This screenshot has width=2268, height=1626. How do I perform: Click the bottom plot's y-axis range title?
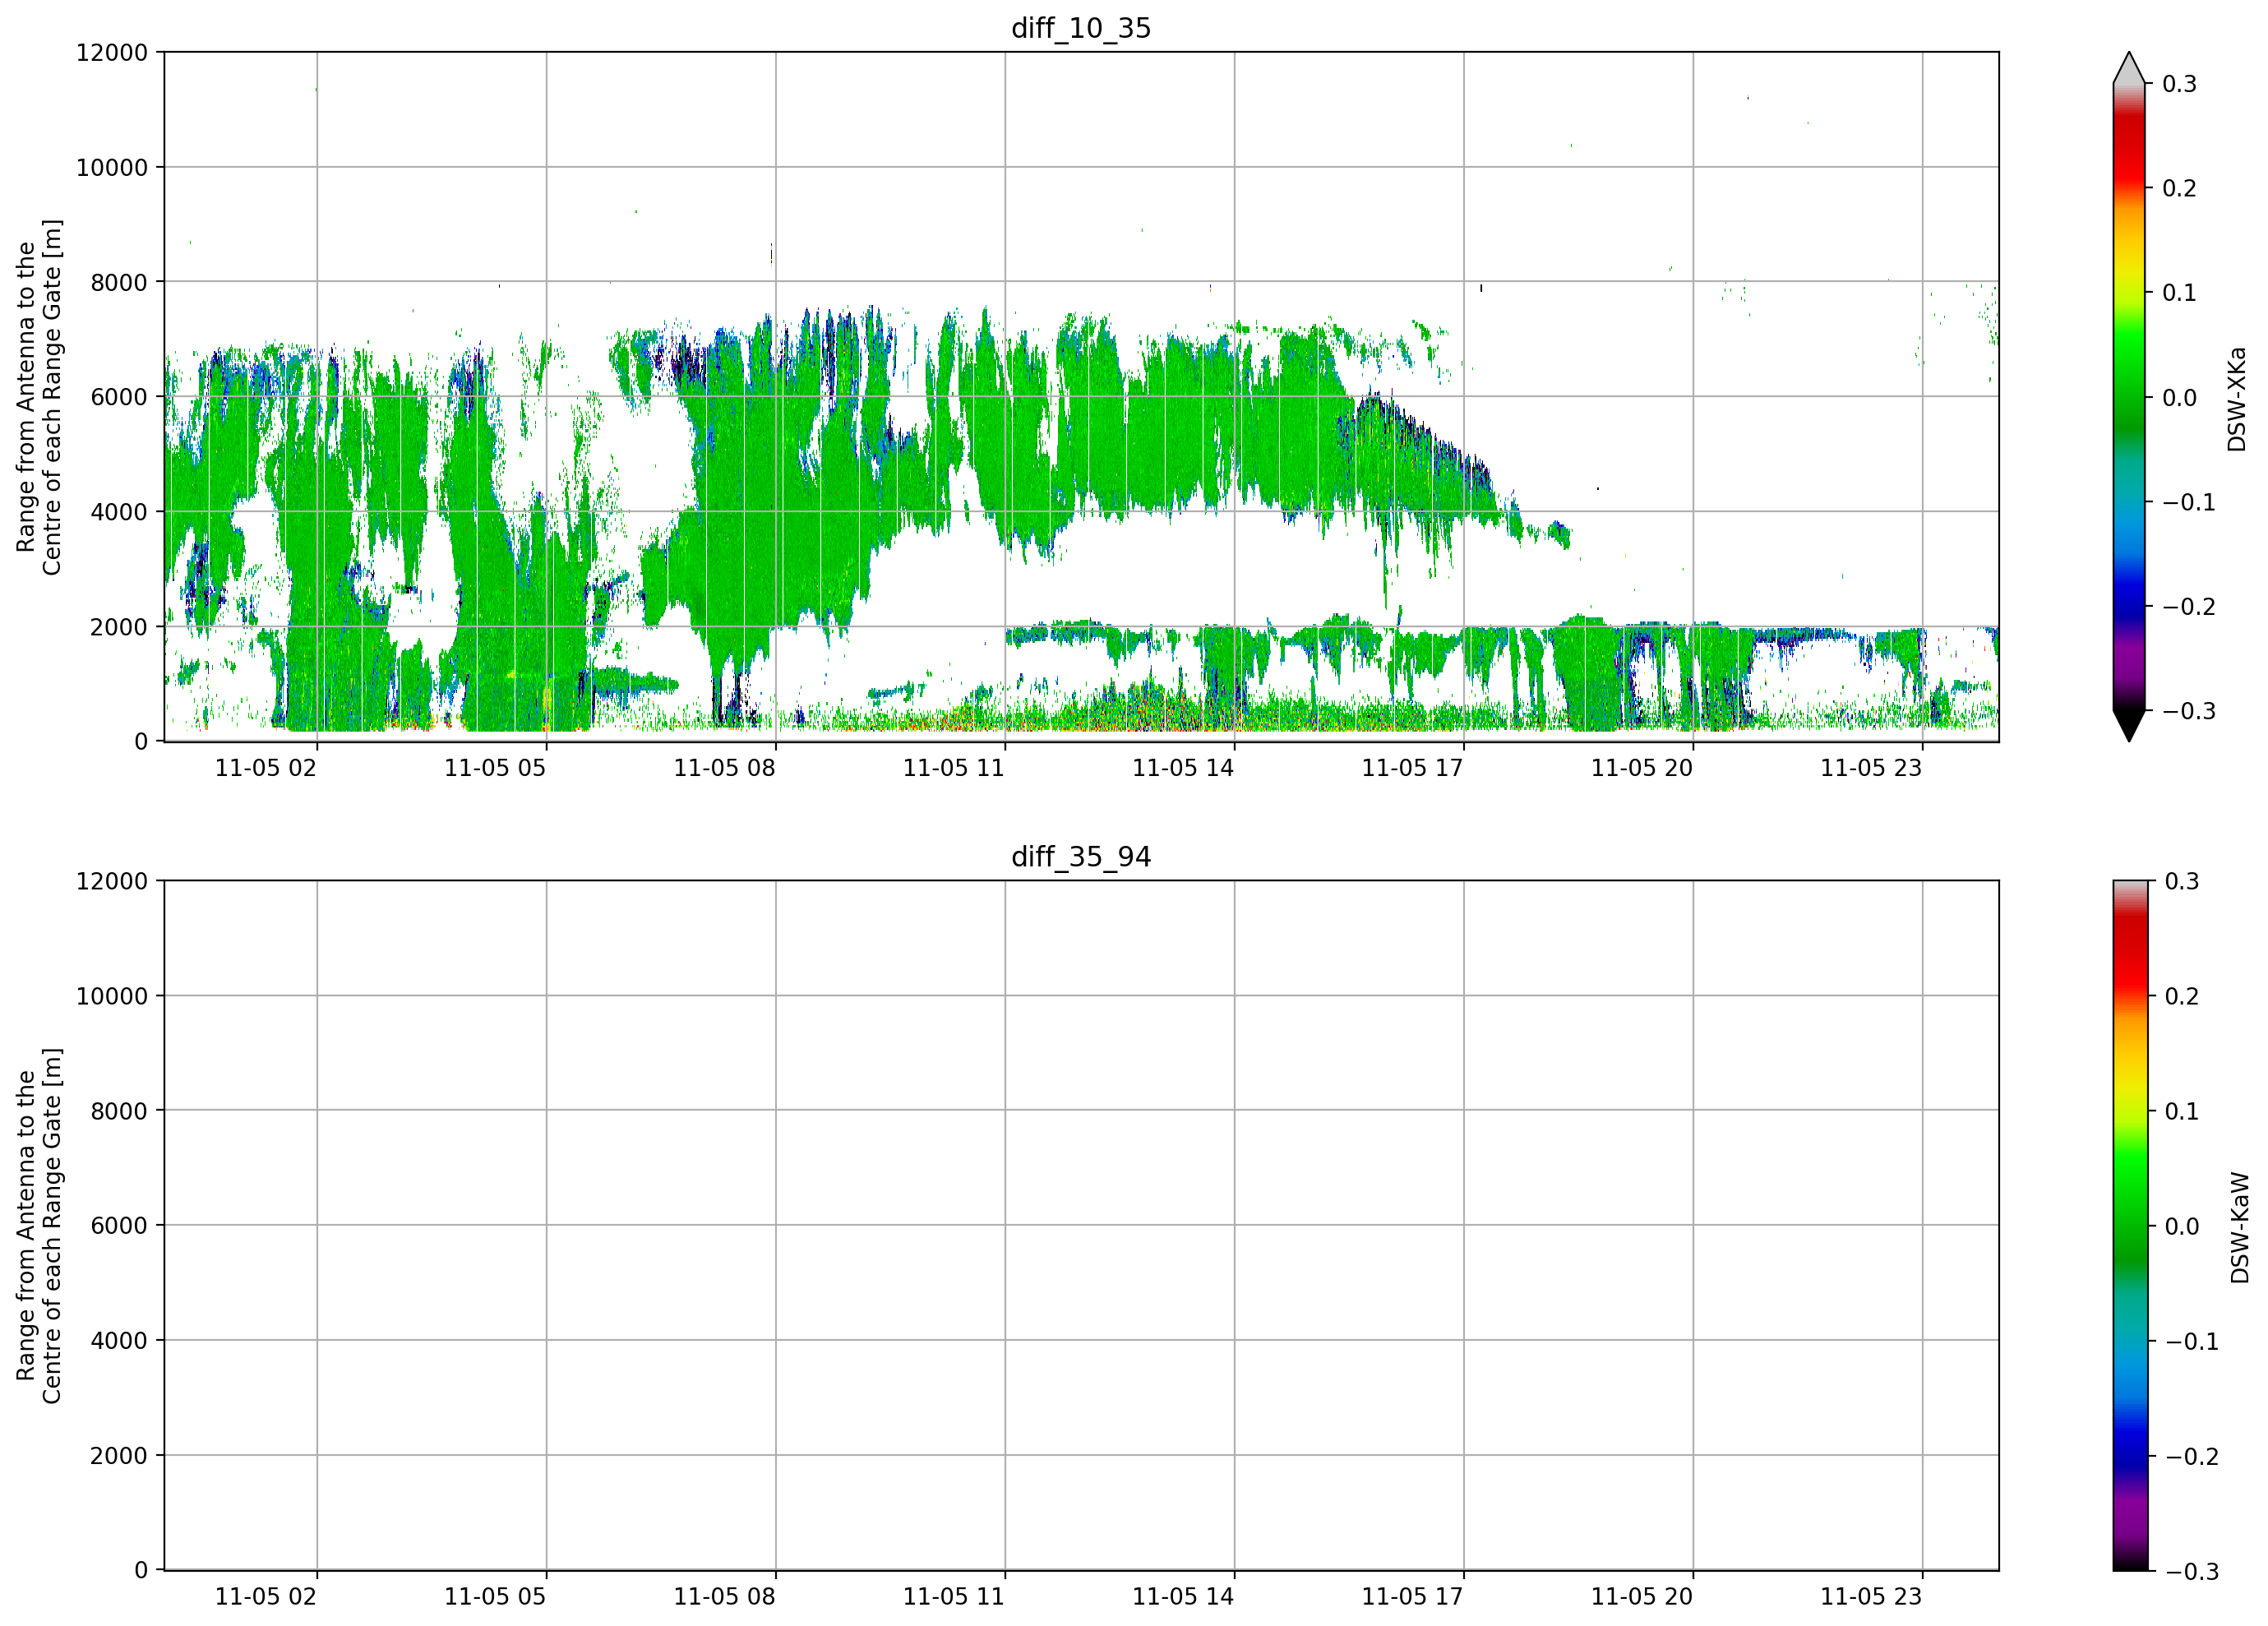pos(39,1226)
